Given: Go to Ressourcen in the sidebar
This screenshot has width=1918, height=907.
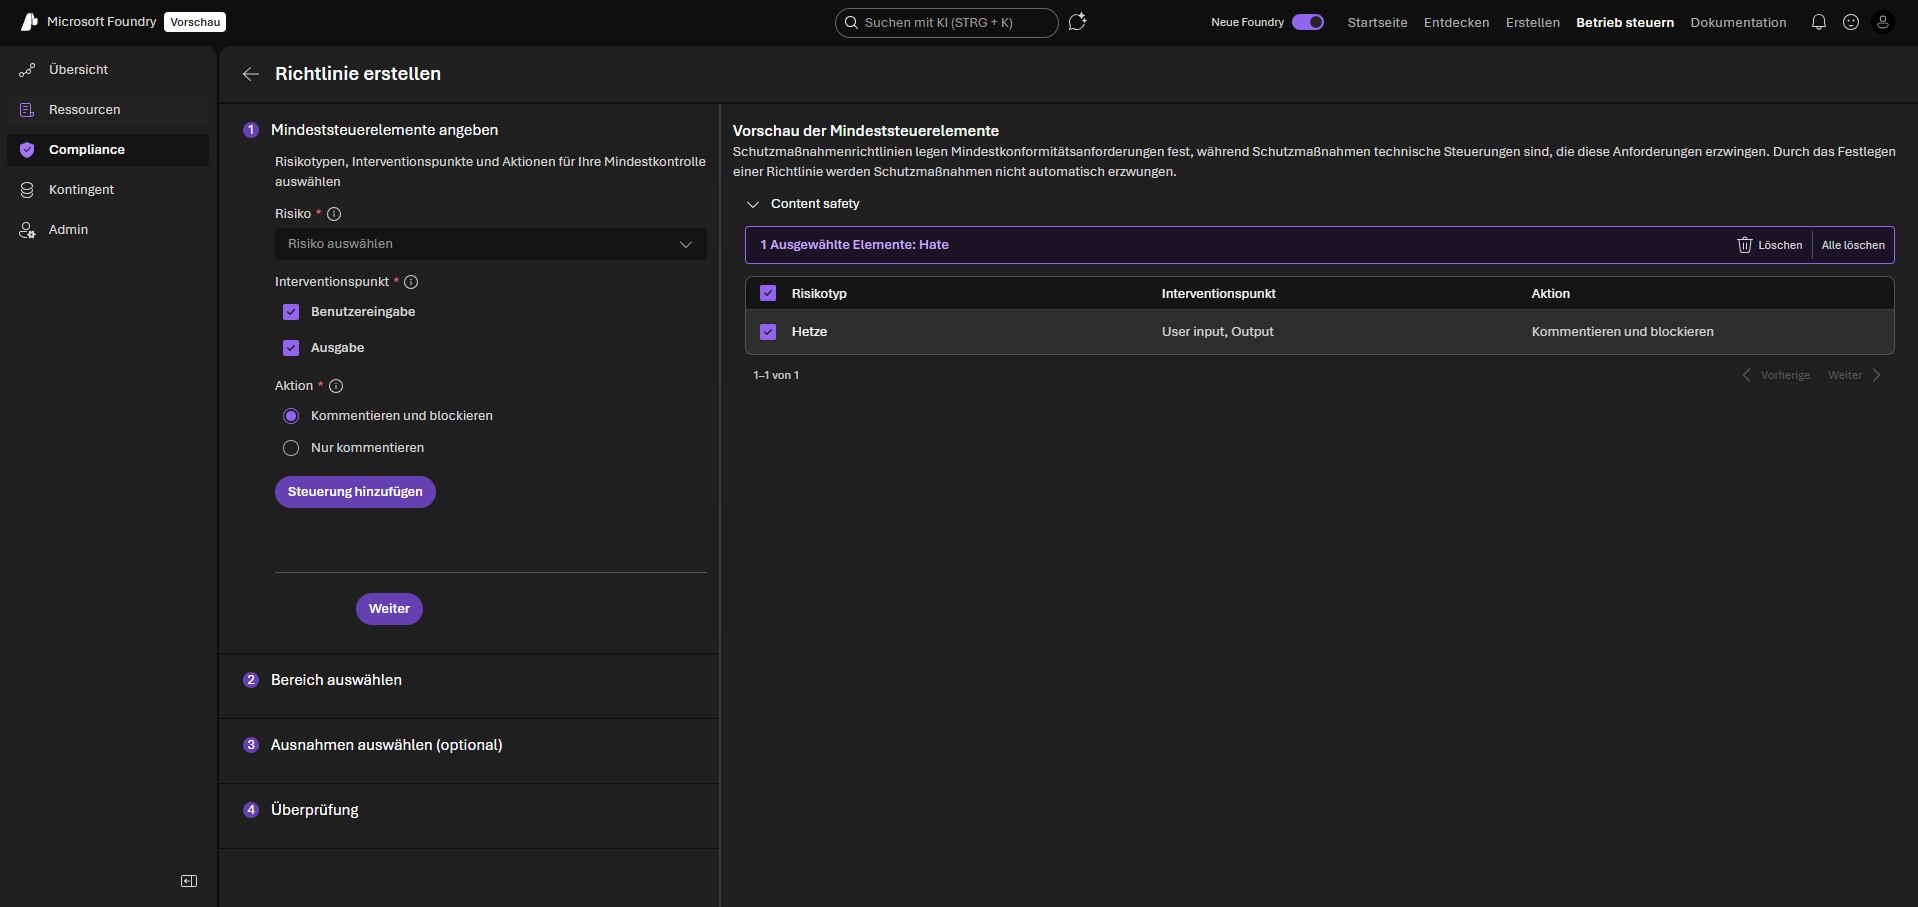Looking at the screenshot, I should click(85, 110).
